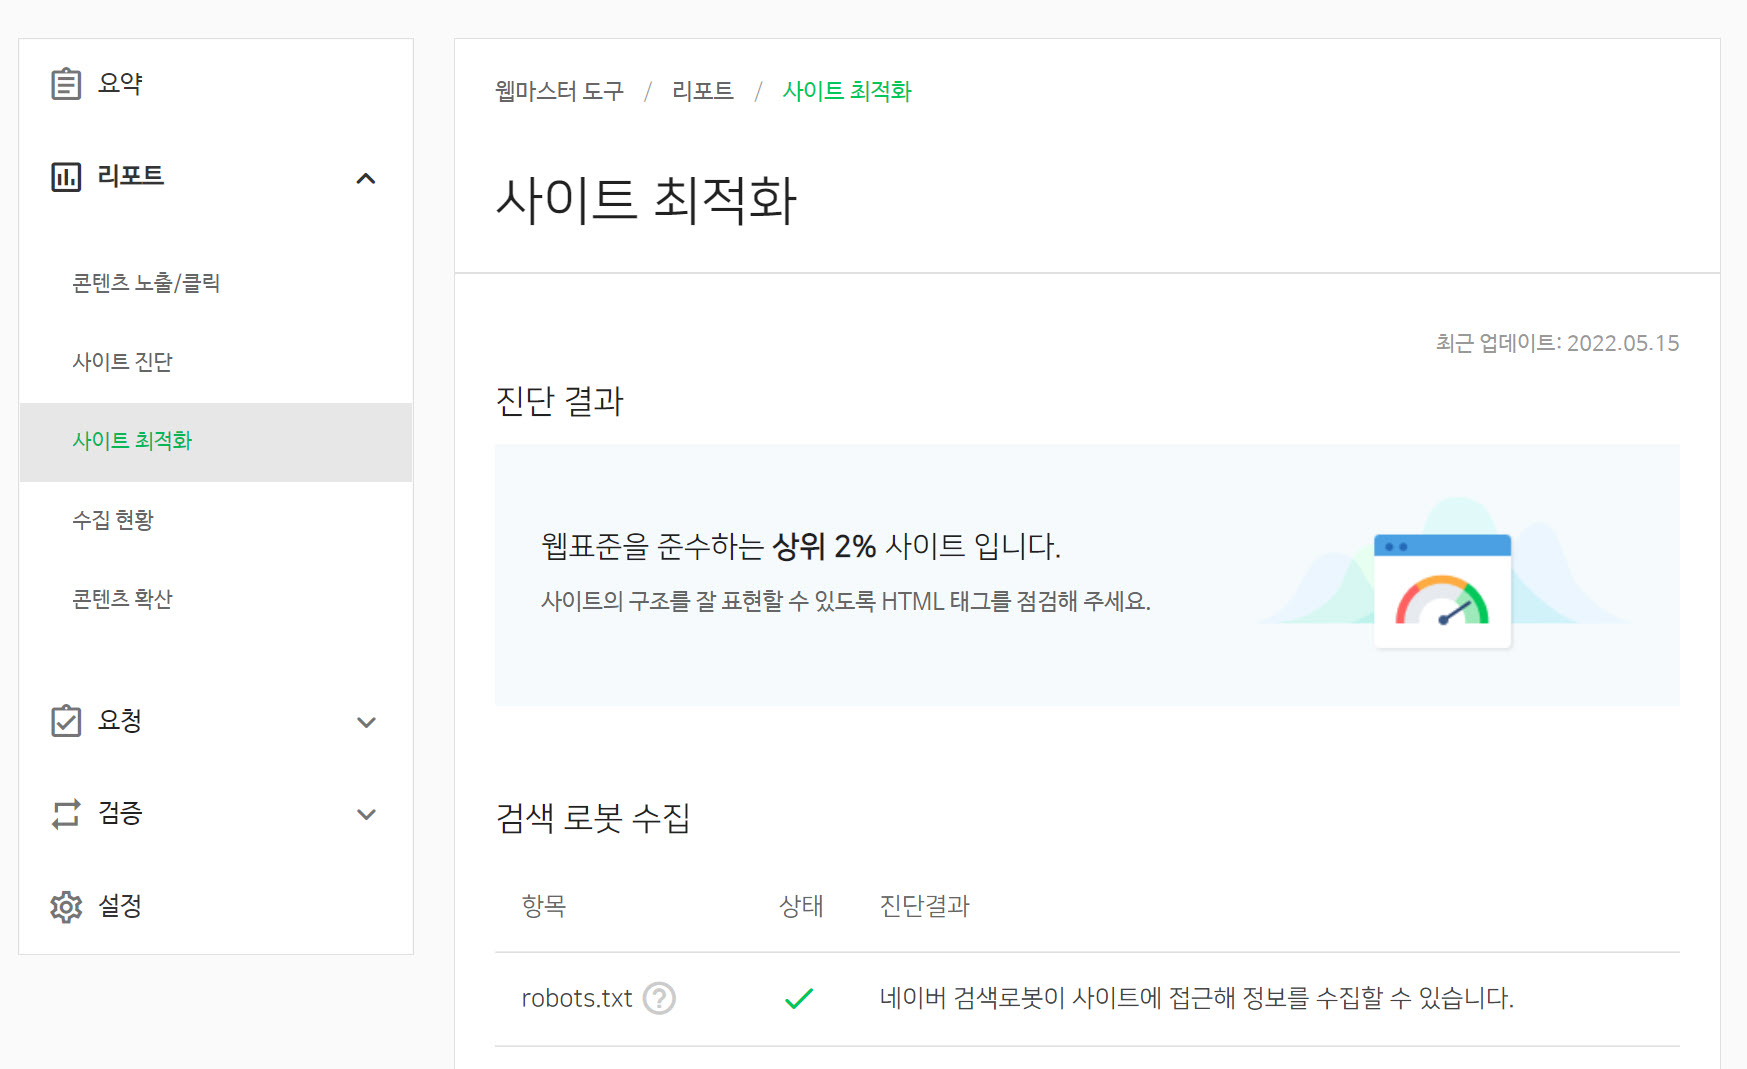The width and height of the screenshot is (1747, 1069).
Task: Click the green checkmark next to robots.txt
Action: (797, 997)
